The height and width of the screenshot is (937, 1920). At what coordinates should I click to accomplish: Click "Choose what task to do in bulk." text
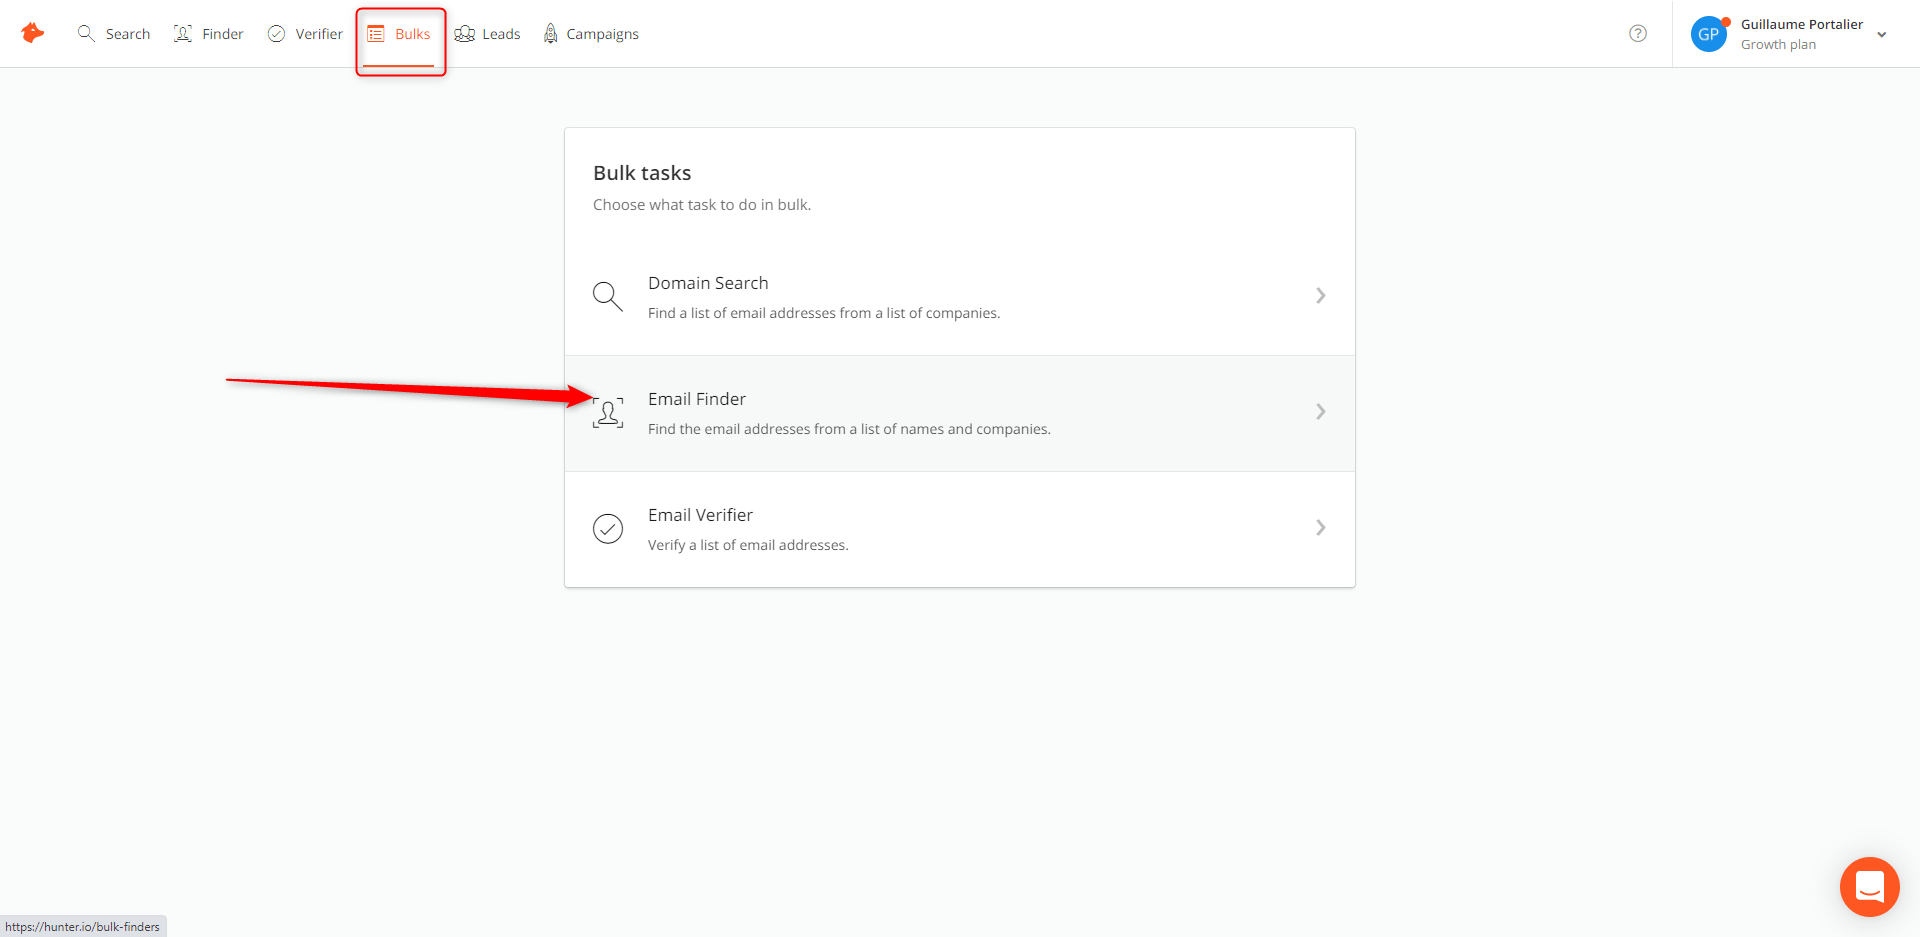pyautogui.click(x=702, y=205)
